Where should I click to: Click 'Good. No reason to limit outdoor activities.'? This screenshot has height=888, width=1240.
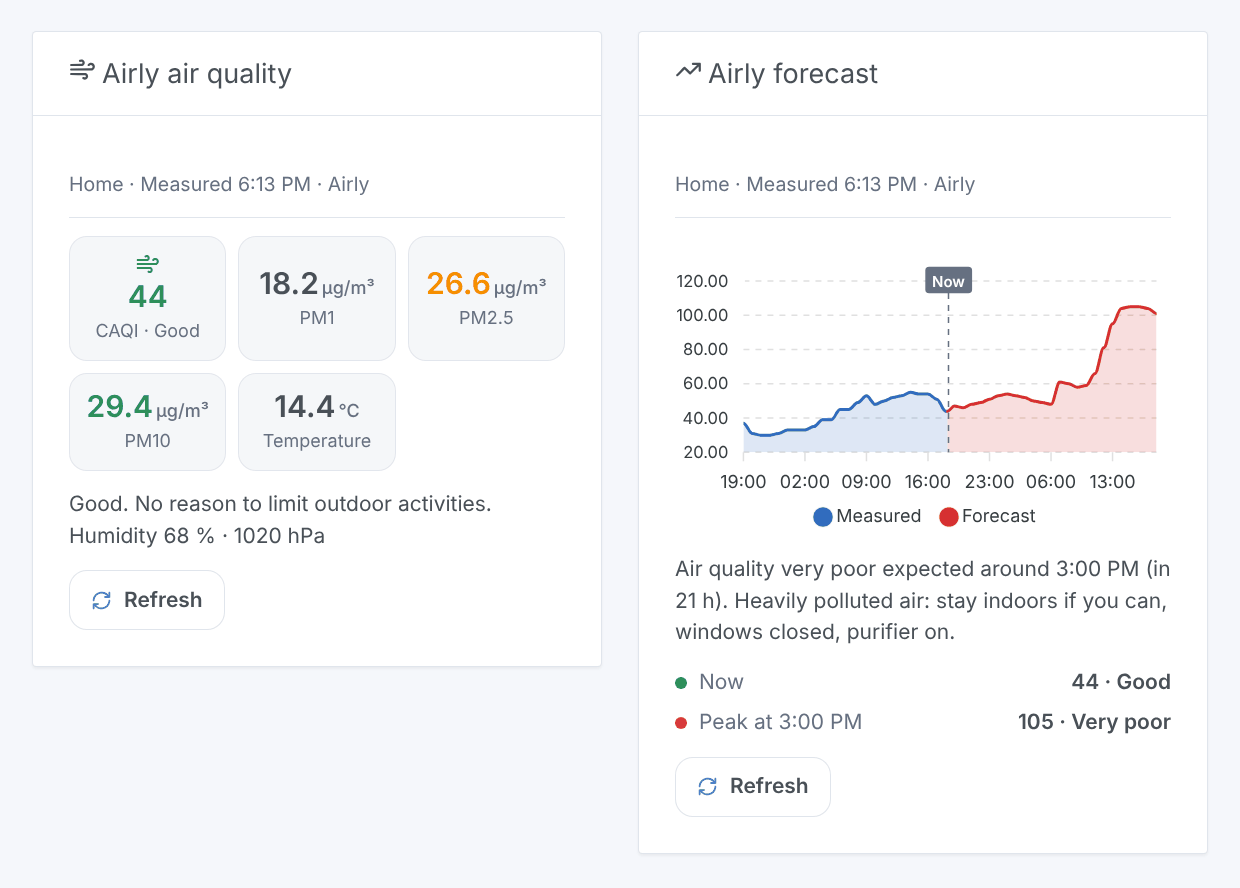click(x=280, y=503)
